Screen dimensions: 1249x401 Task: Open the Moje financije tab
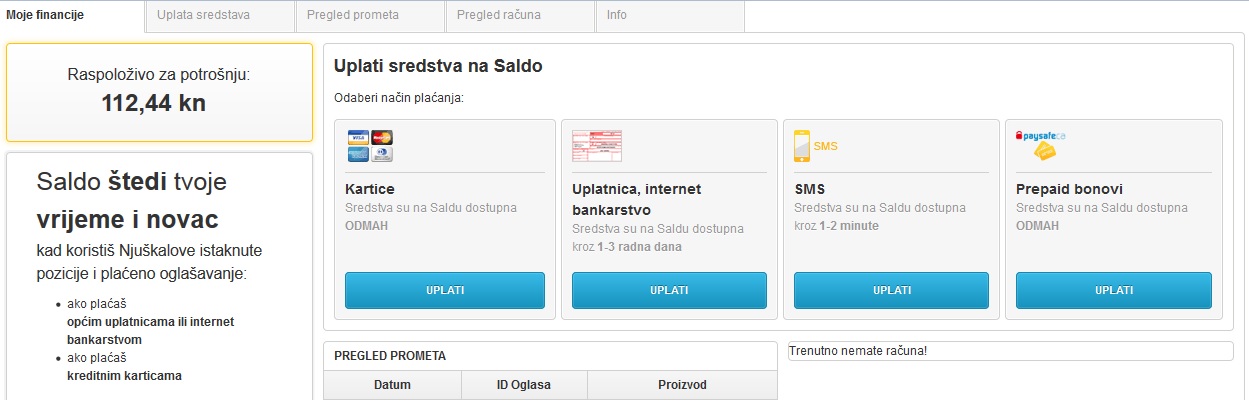coord(45,16)
